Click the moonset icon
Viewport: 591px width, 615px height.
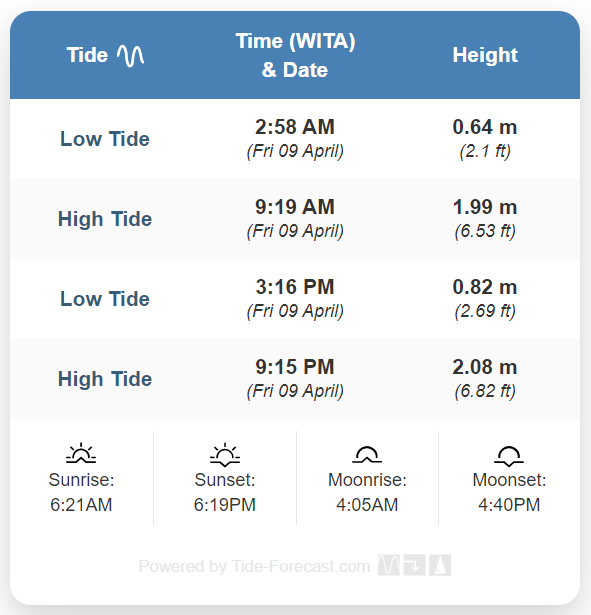(x=509, y=456)
